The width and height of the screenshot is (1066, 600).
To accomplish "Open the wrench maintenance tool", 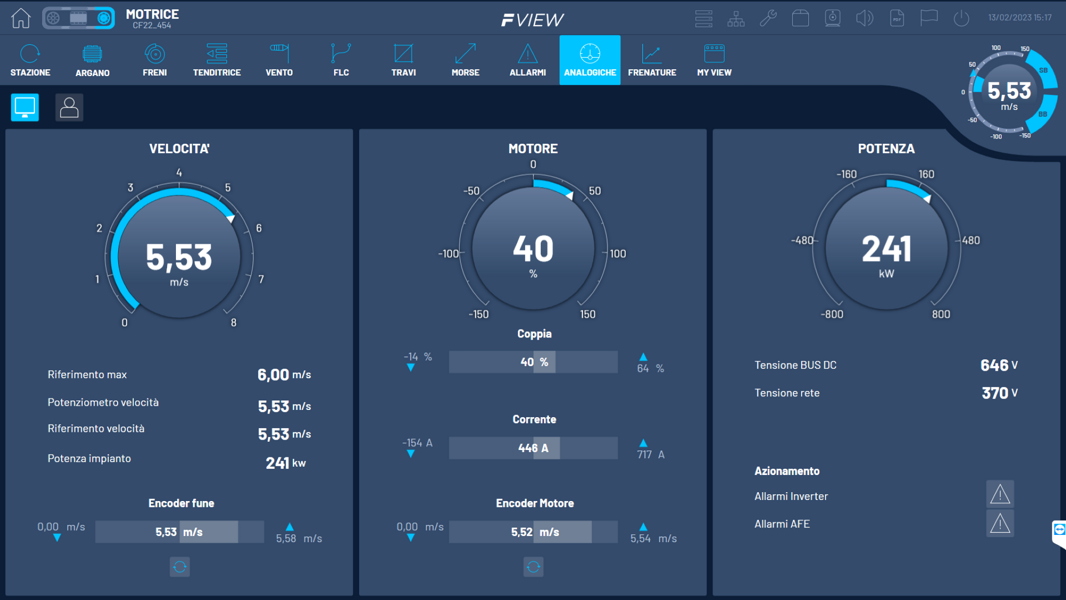I will point(768,18).
